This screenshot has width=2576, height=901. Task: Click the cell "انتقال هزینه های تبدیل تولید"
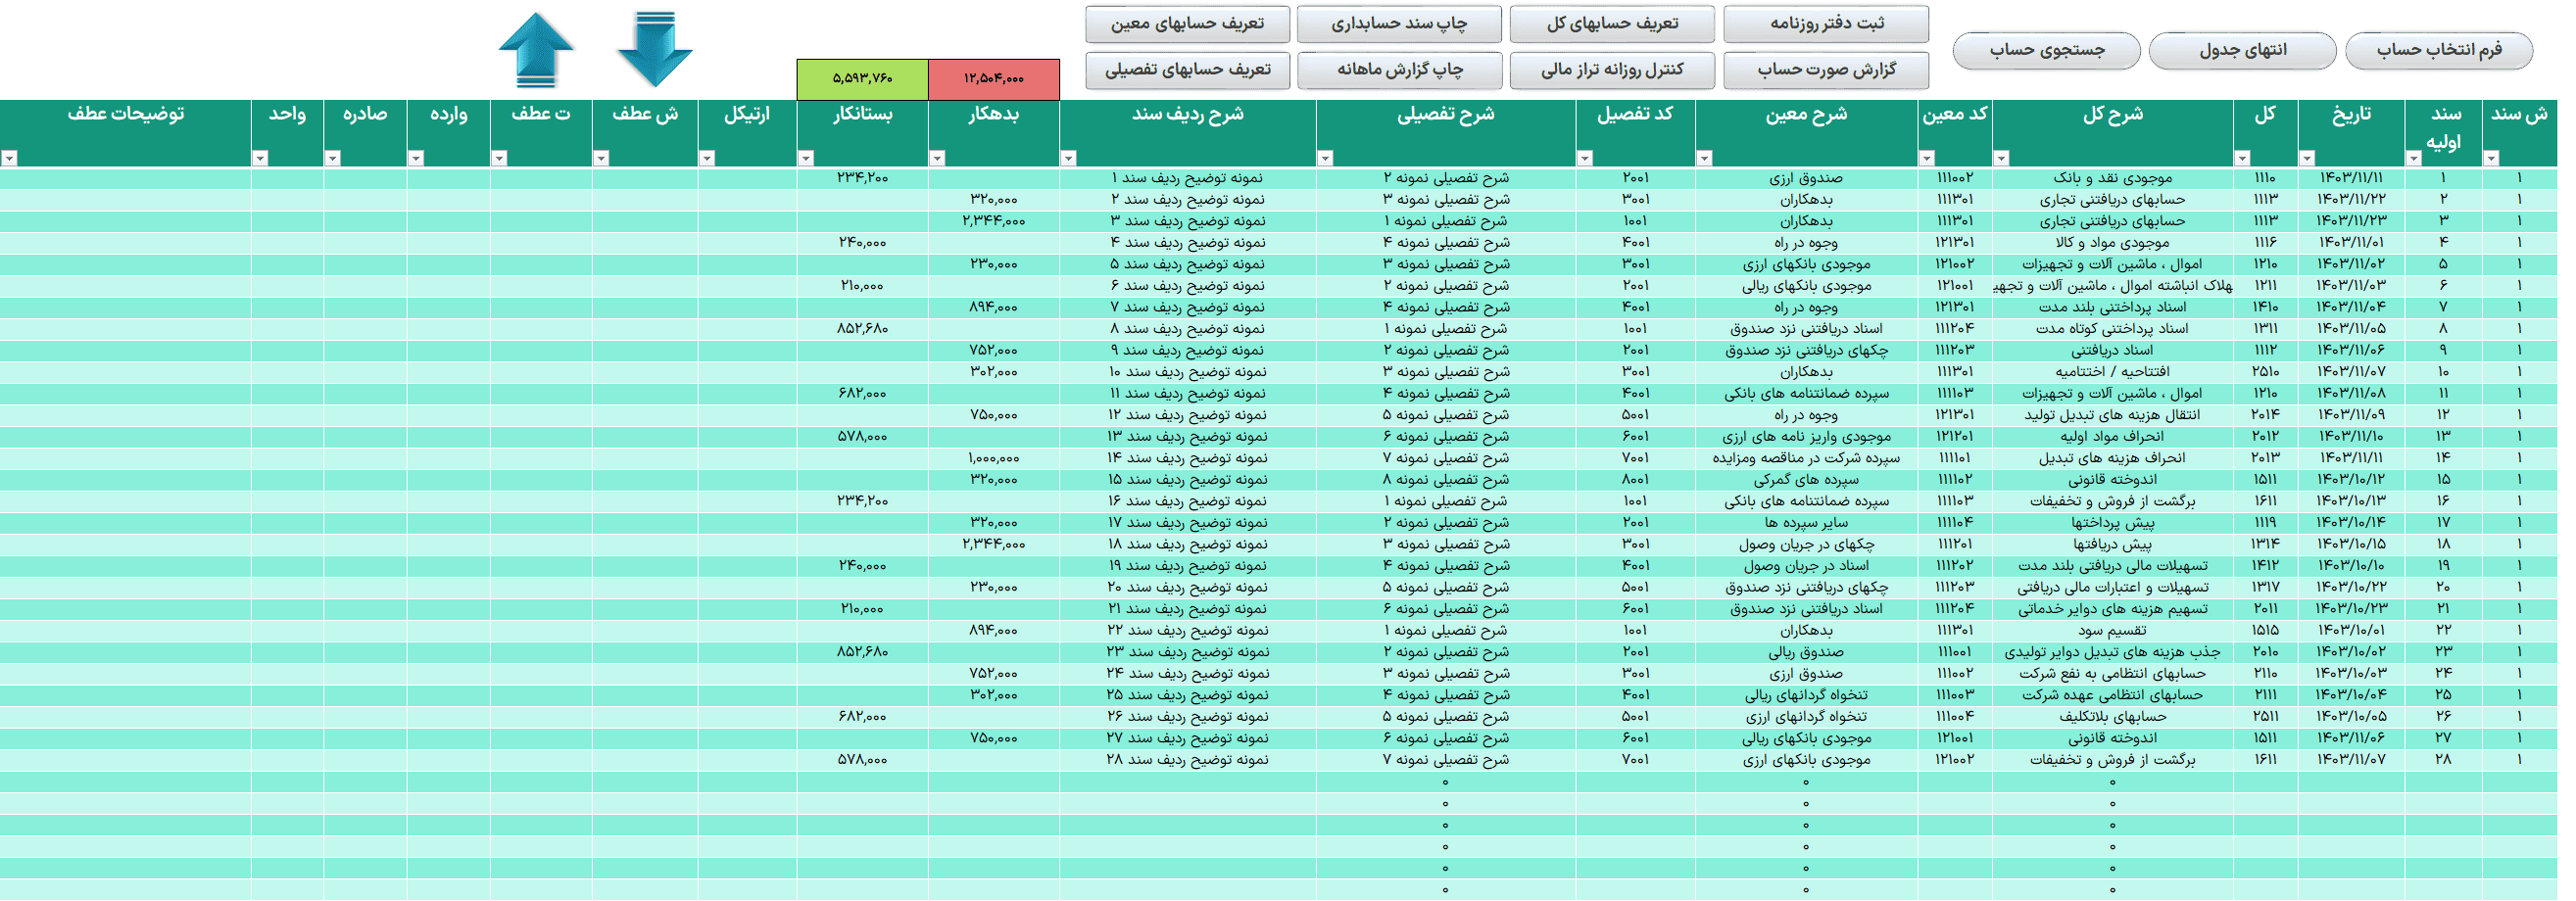(2112, 415)
